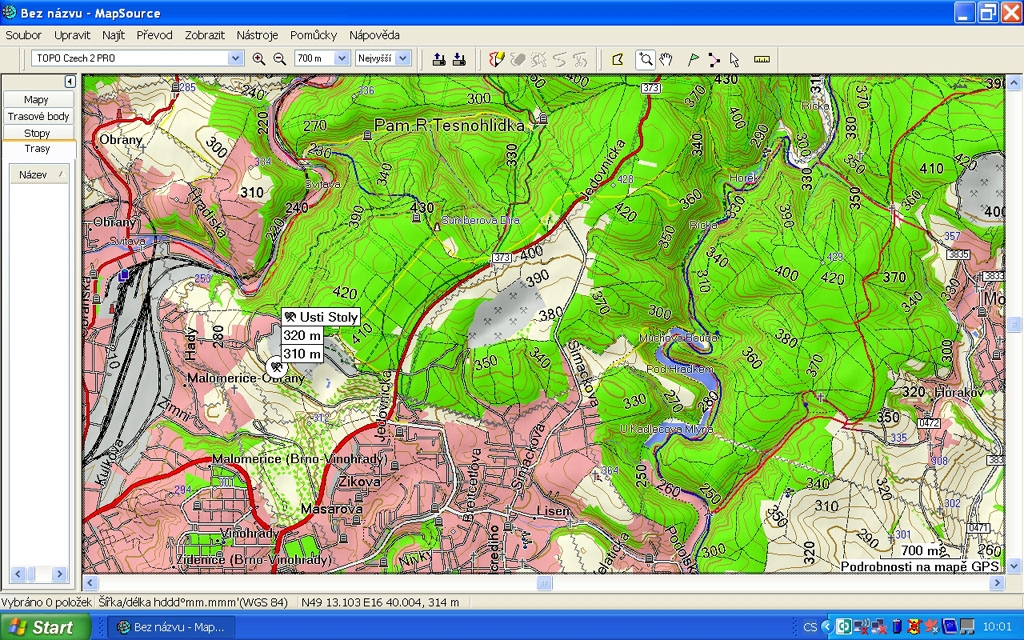Click the 310 m contour tooltip label

pos(302,354)
